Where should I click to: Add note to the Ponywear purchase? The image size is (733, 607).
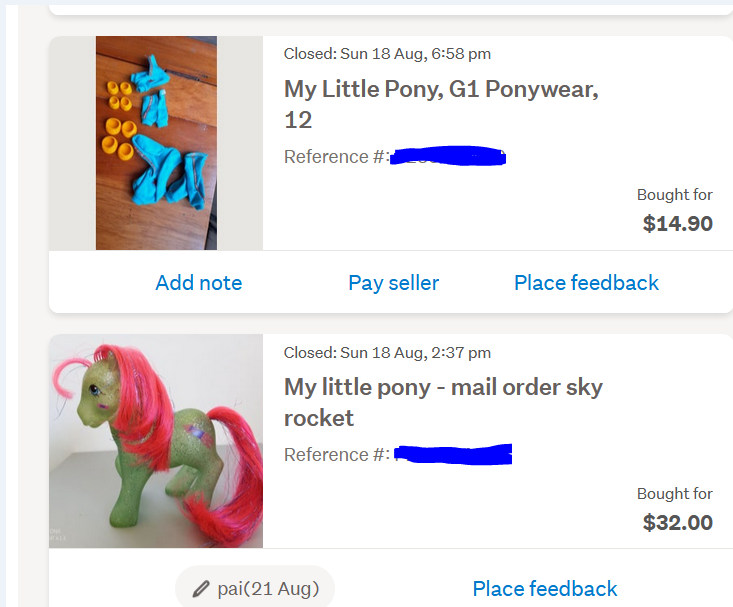point(198,283)
